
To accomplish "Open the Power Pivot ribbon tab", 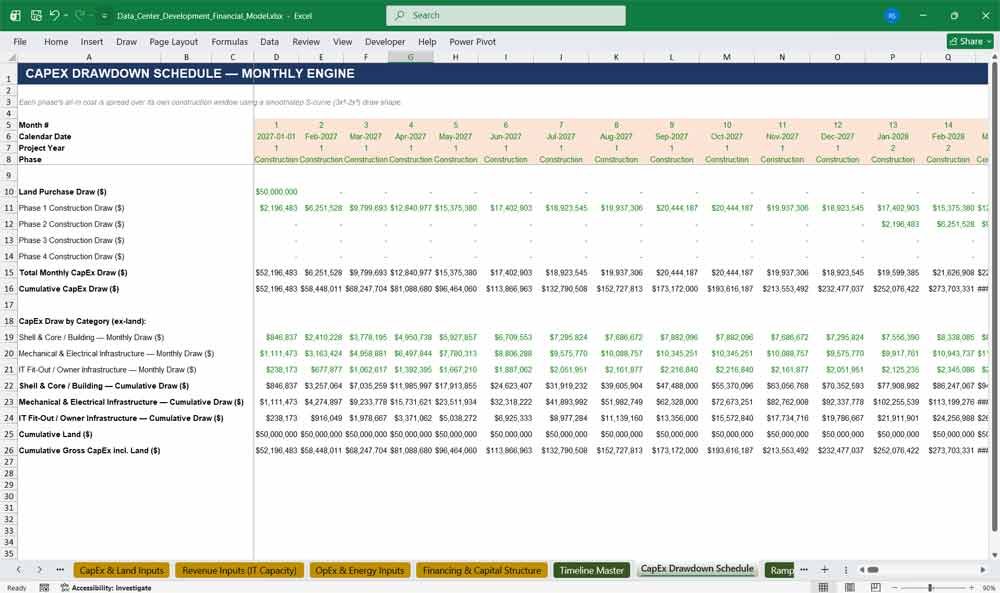I will pos(473,41).
